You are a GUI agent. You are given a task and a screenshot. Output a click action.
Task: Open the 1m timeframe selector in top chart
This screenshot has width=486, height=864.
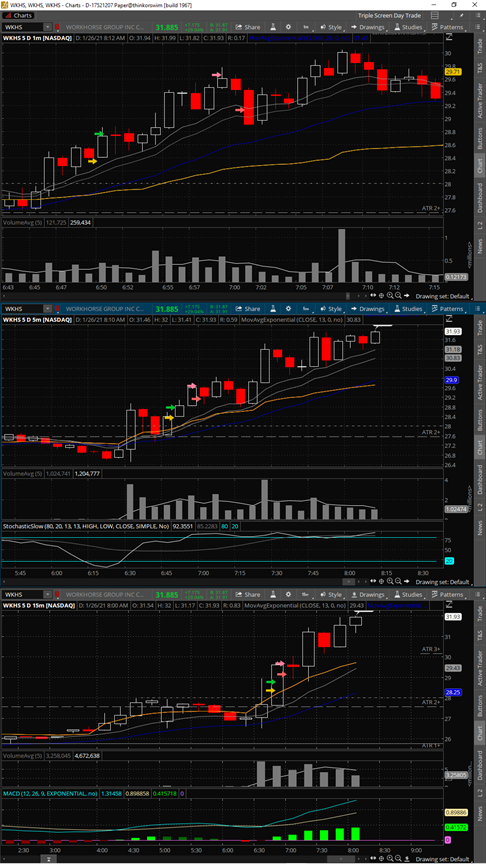[305, 26]
